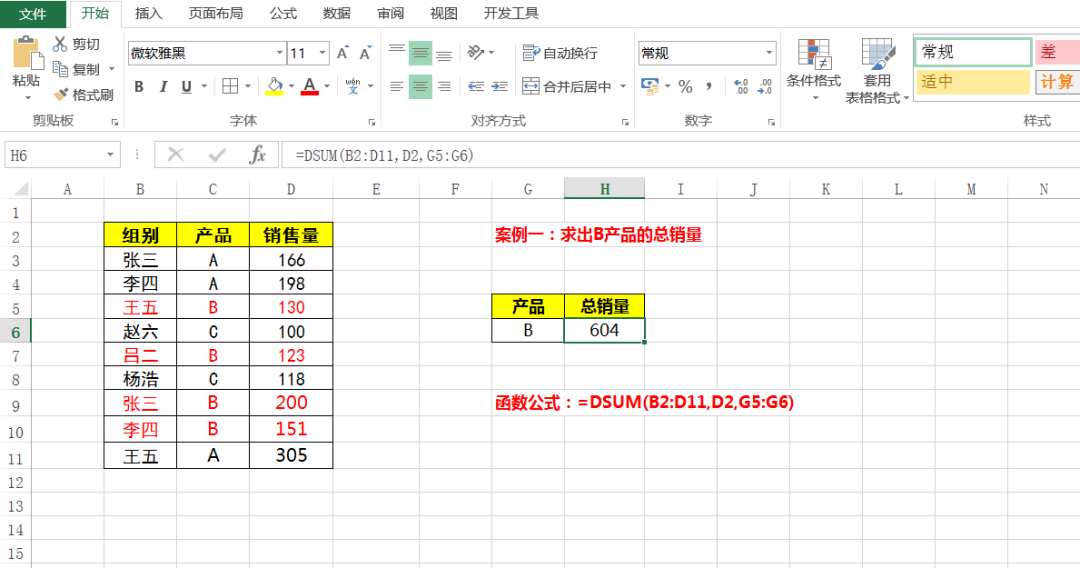Confirm formula entry with checkmark icon
1080x568 pixels.
pyautogui.click(x=217, y=155)
